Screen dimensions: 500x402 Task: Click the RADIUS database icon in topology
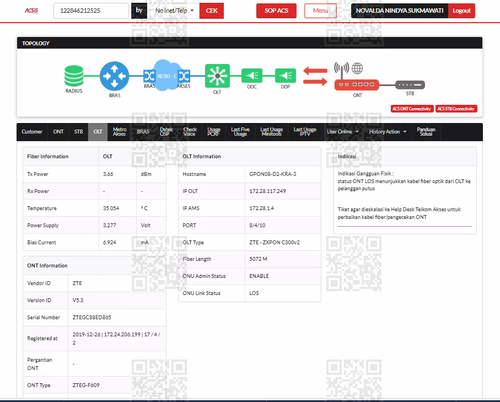click(x=74, y=76)
